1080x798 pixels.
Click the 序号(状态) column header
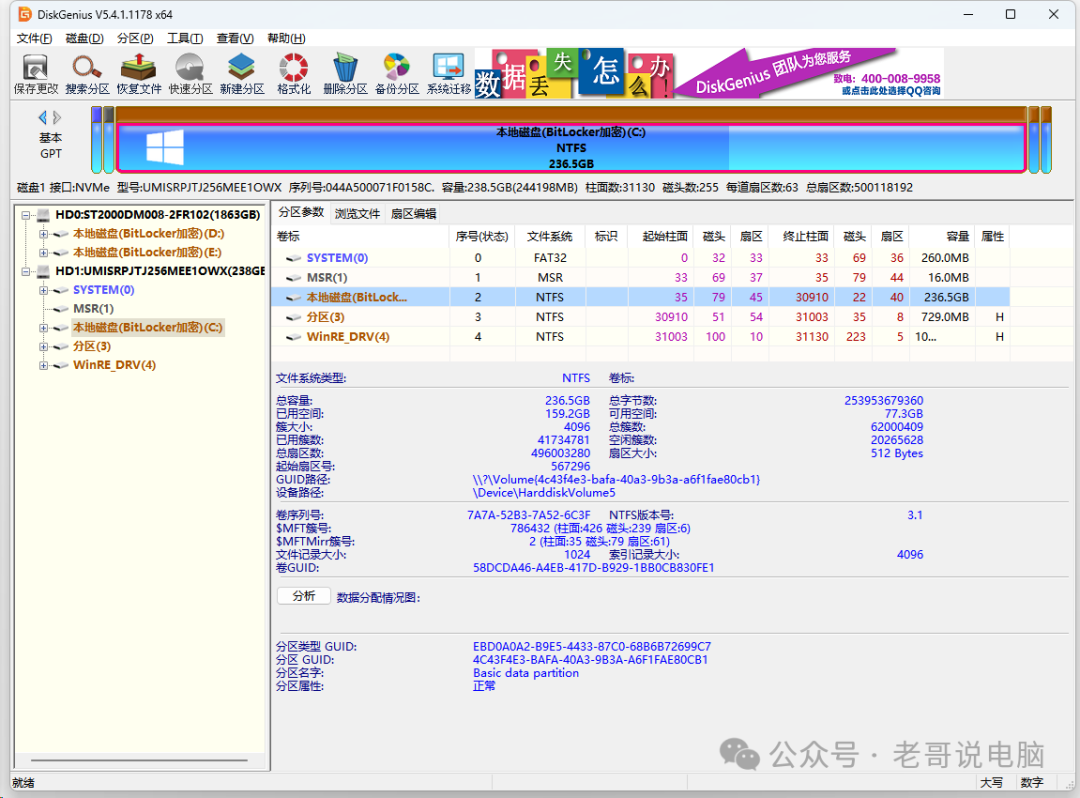tap(481, 237)
